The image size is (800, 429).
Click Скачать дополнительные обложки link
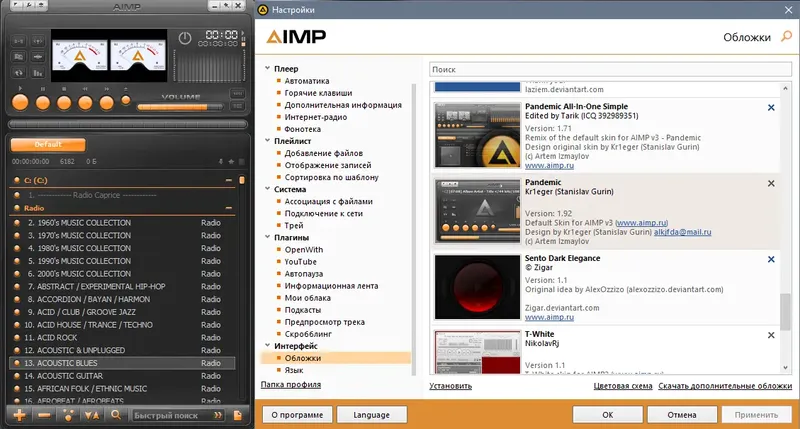tap(725, 386)
